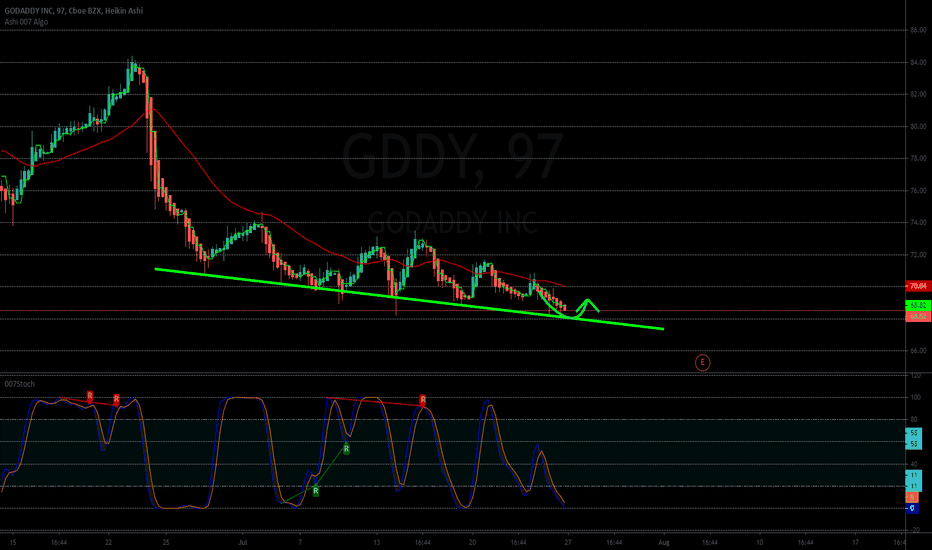
Task: Select the Ashi 007 Algo indicator label
Action: [x=26, y=22]
